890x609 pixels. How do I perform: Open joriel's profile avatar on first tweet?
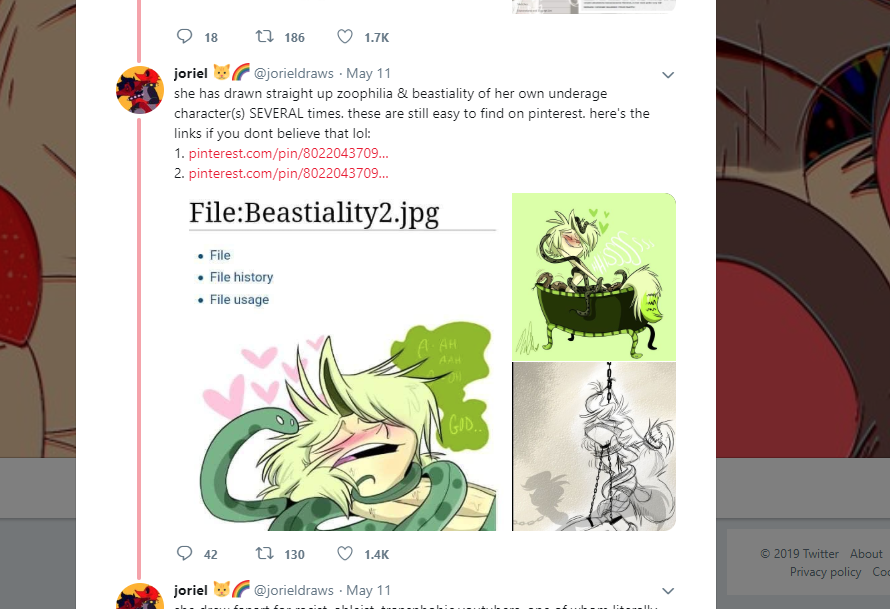140,90
